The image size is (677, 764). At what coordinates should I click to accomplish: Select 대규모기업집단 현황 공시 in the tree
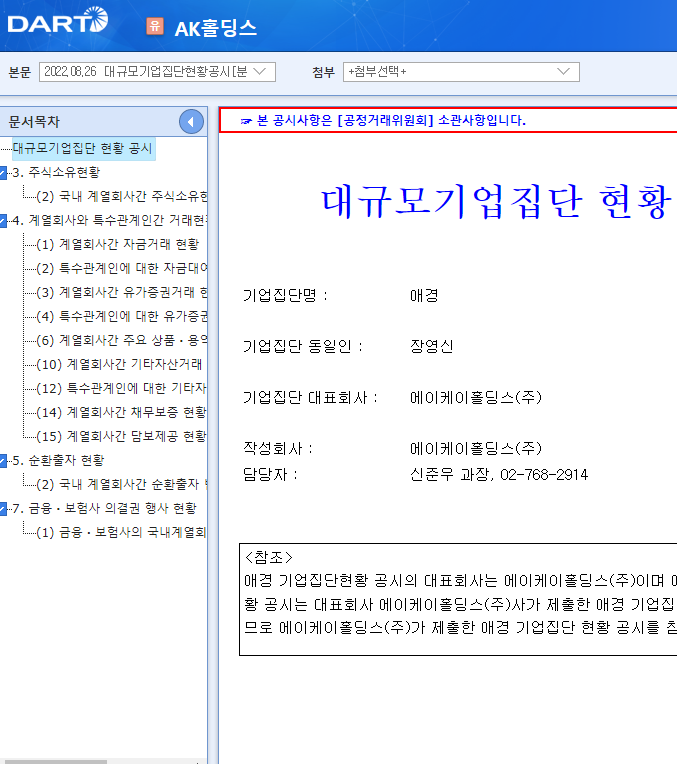point(83,148)
